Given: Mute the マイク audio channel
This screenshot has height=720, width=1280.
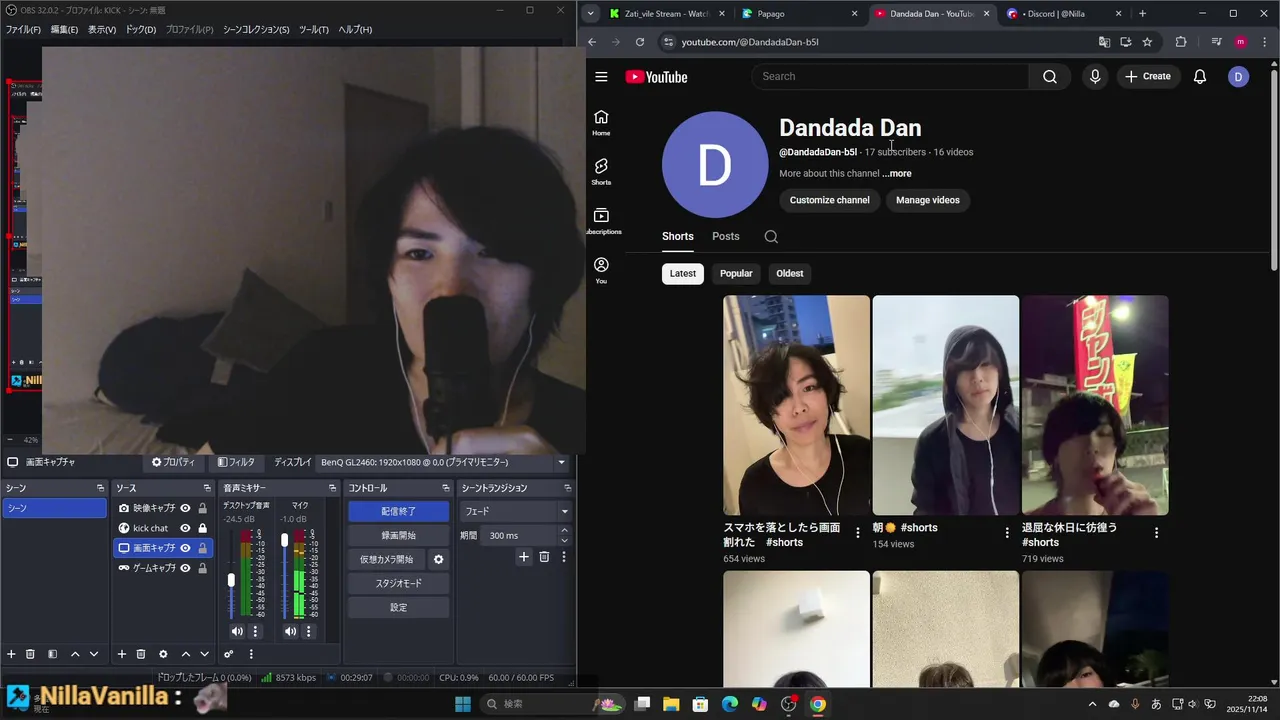Looking at the screenshot, I should pos(290,631).
